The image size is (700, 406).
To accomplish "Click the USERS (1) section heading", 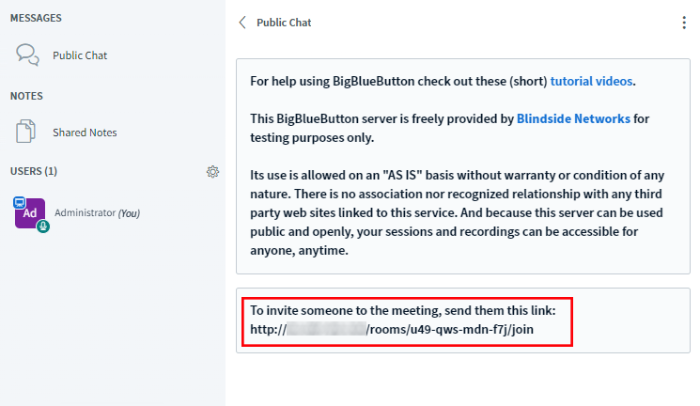I will [33, 171].
